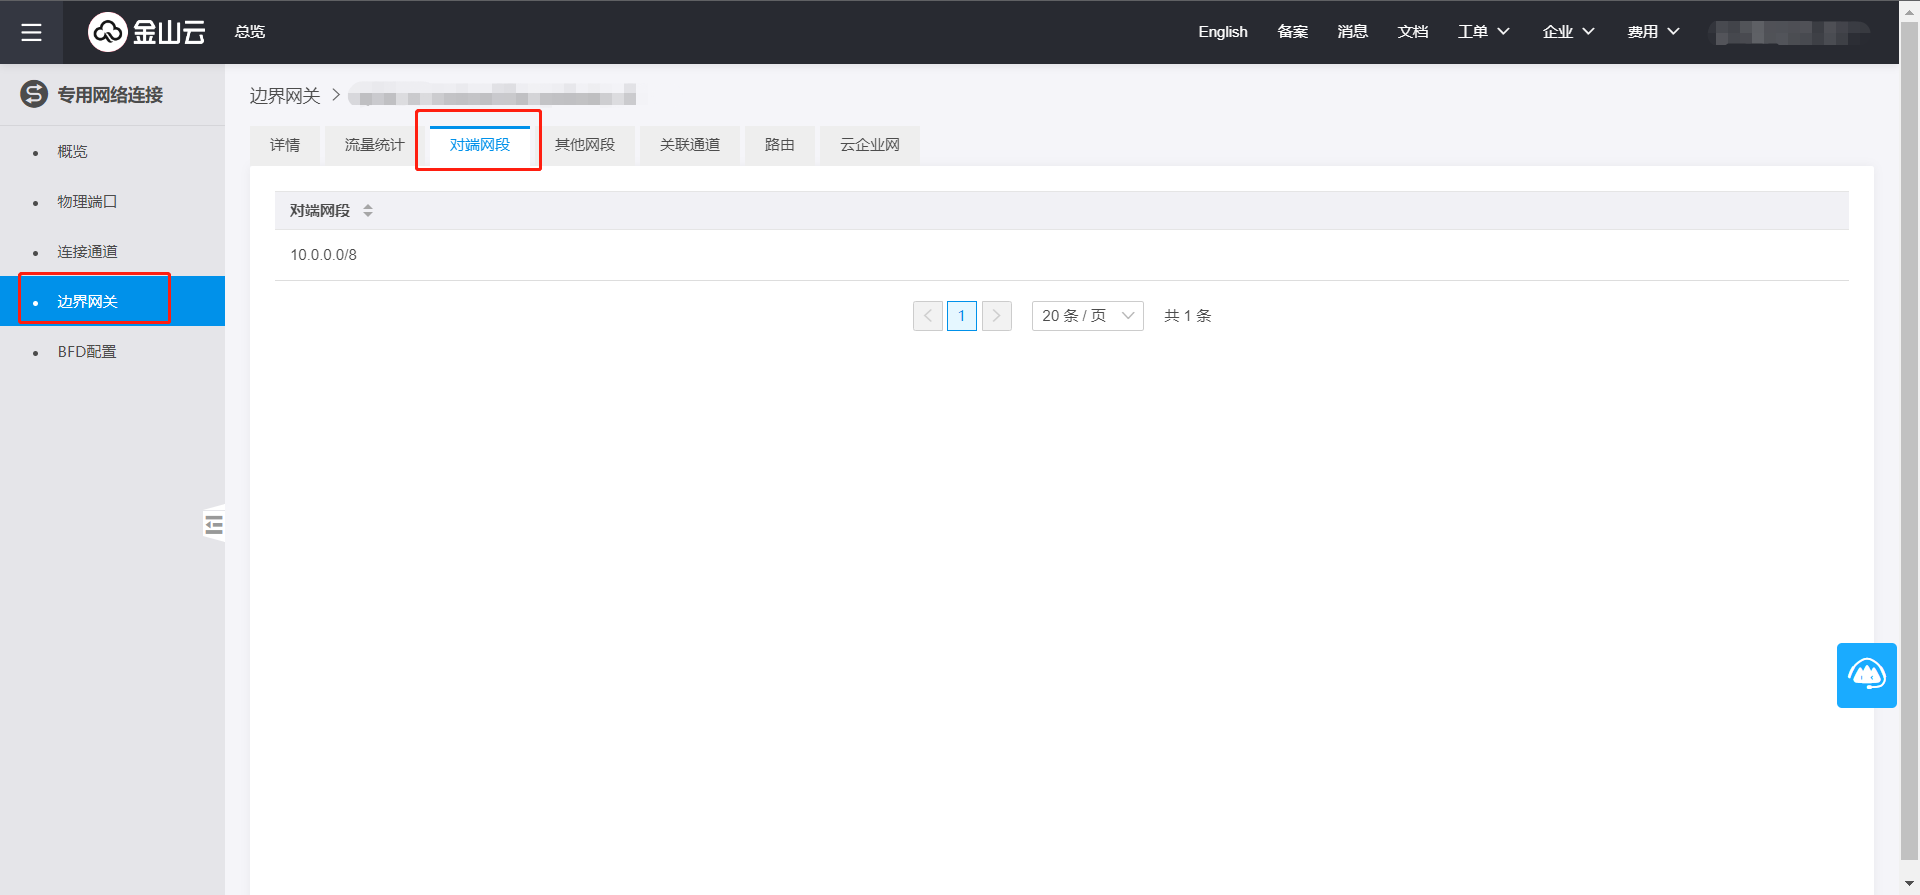1920x895 pixels.
Task: Switch to the 路由 tab
Action: (x=780, y=145)
